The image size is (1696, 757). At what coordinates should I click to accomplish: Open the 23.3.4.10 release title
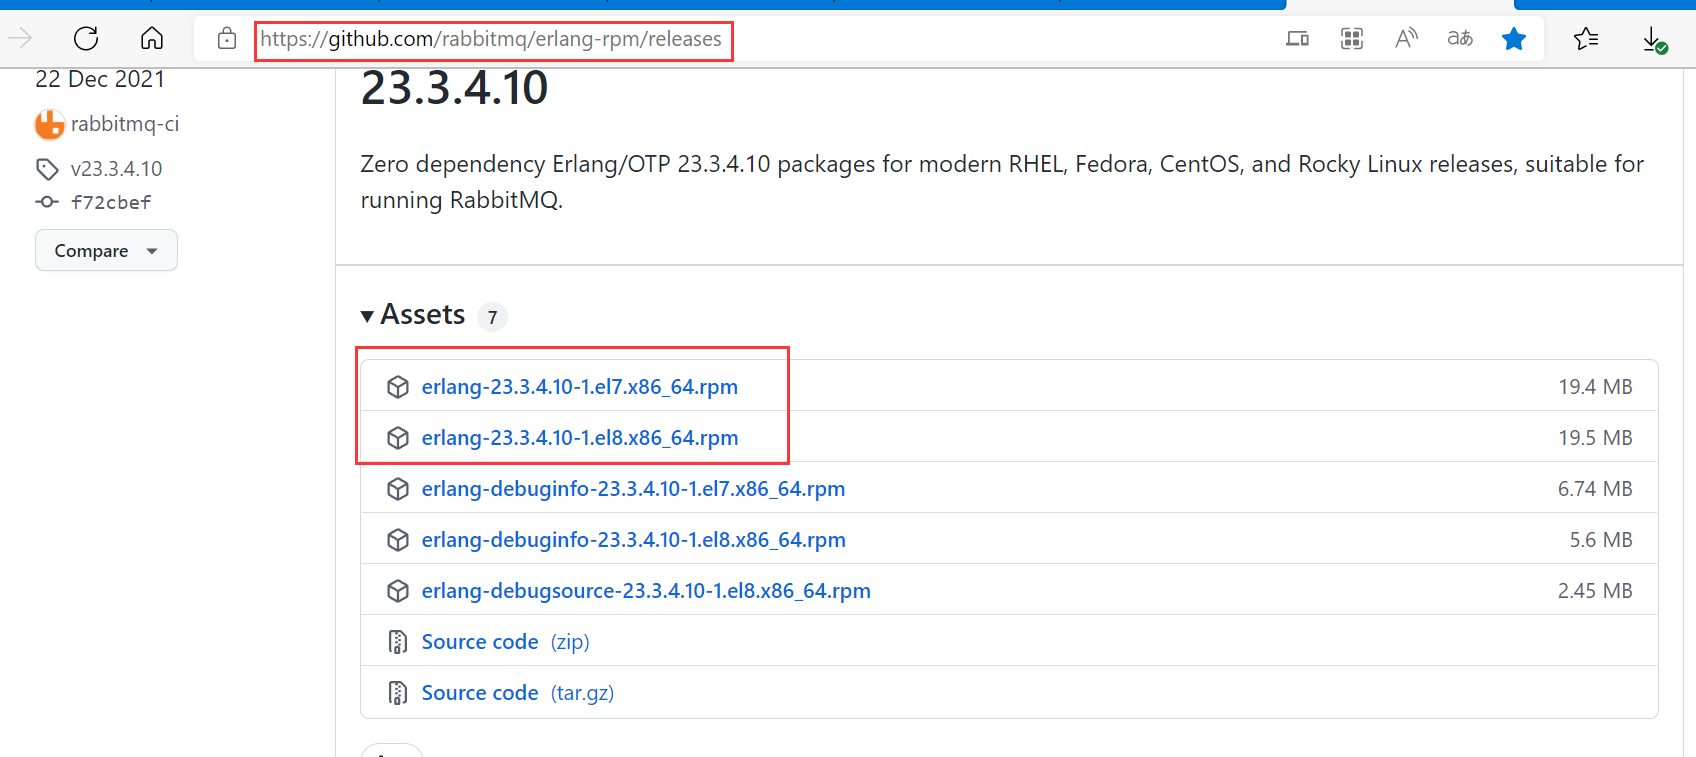point(454,89)
